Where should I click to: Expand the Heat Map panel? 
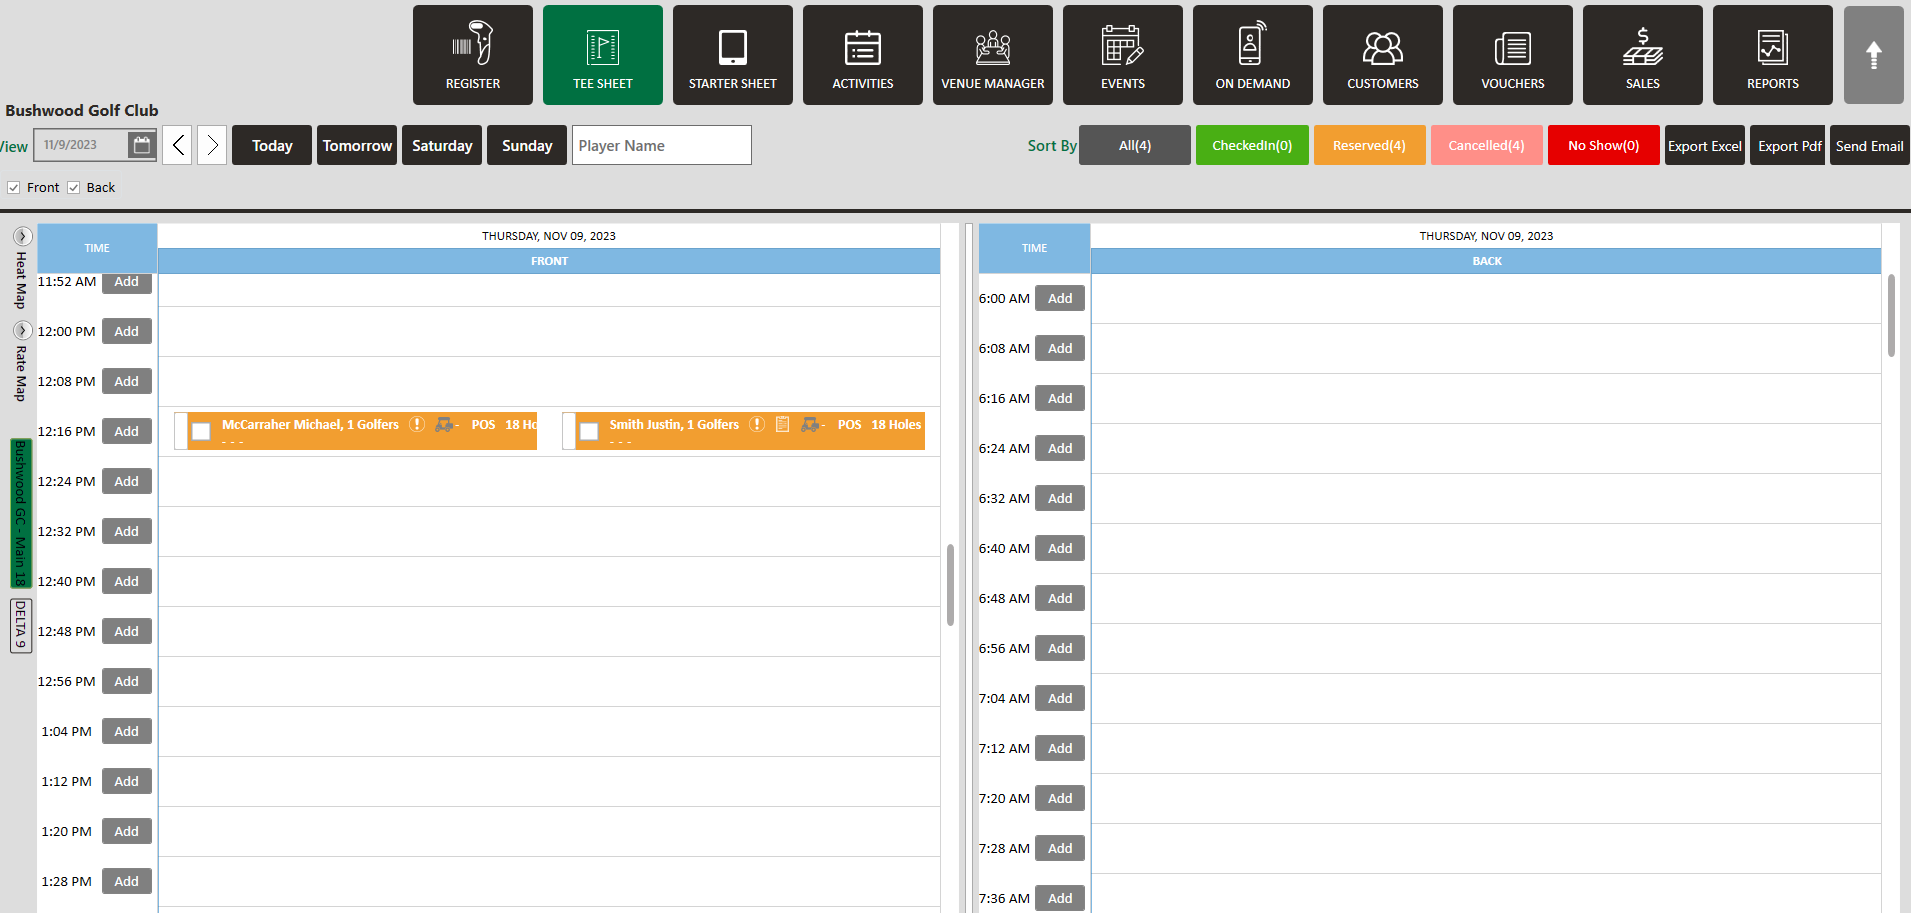[x=22, y=237]
